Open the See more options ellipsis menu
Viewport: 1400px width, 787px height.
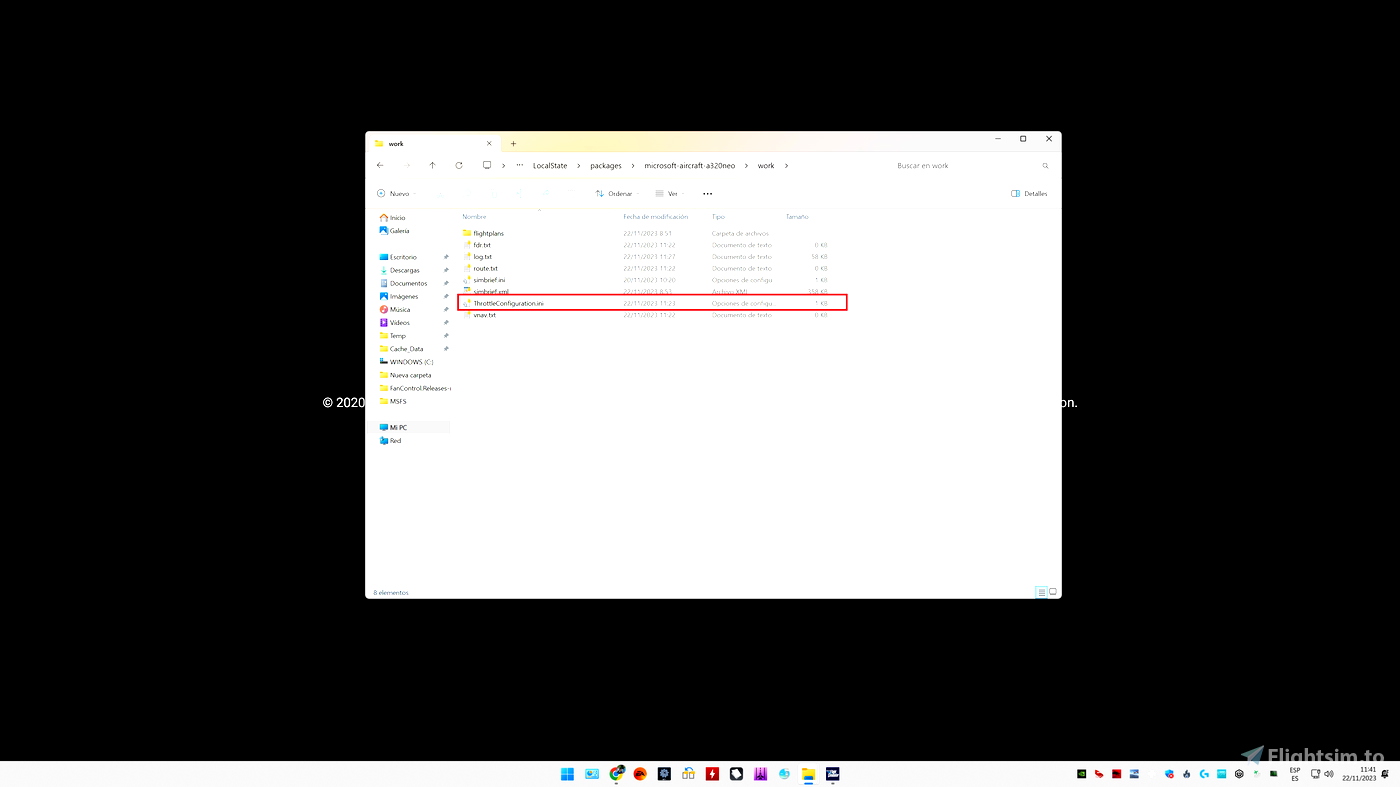pyautogui.click(x=707, y=194)
